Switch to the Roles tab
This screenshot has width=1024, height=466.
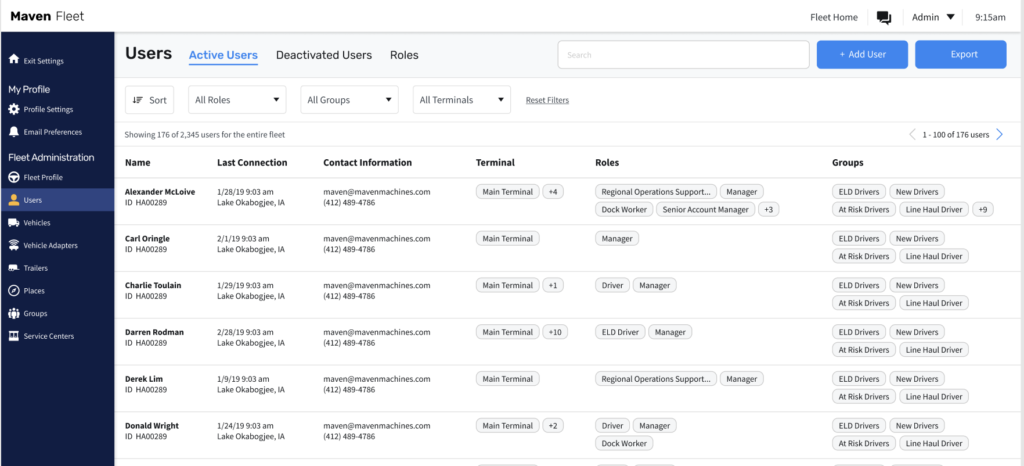pos(404,55)
